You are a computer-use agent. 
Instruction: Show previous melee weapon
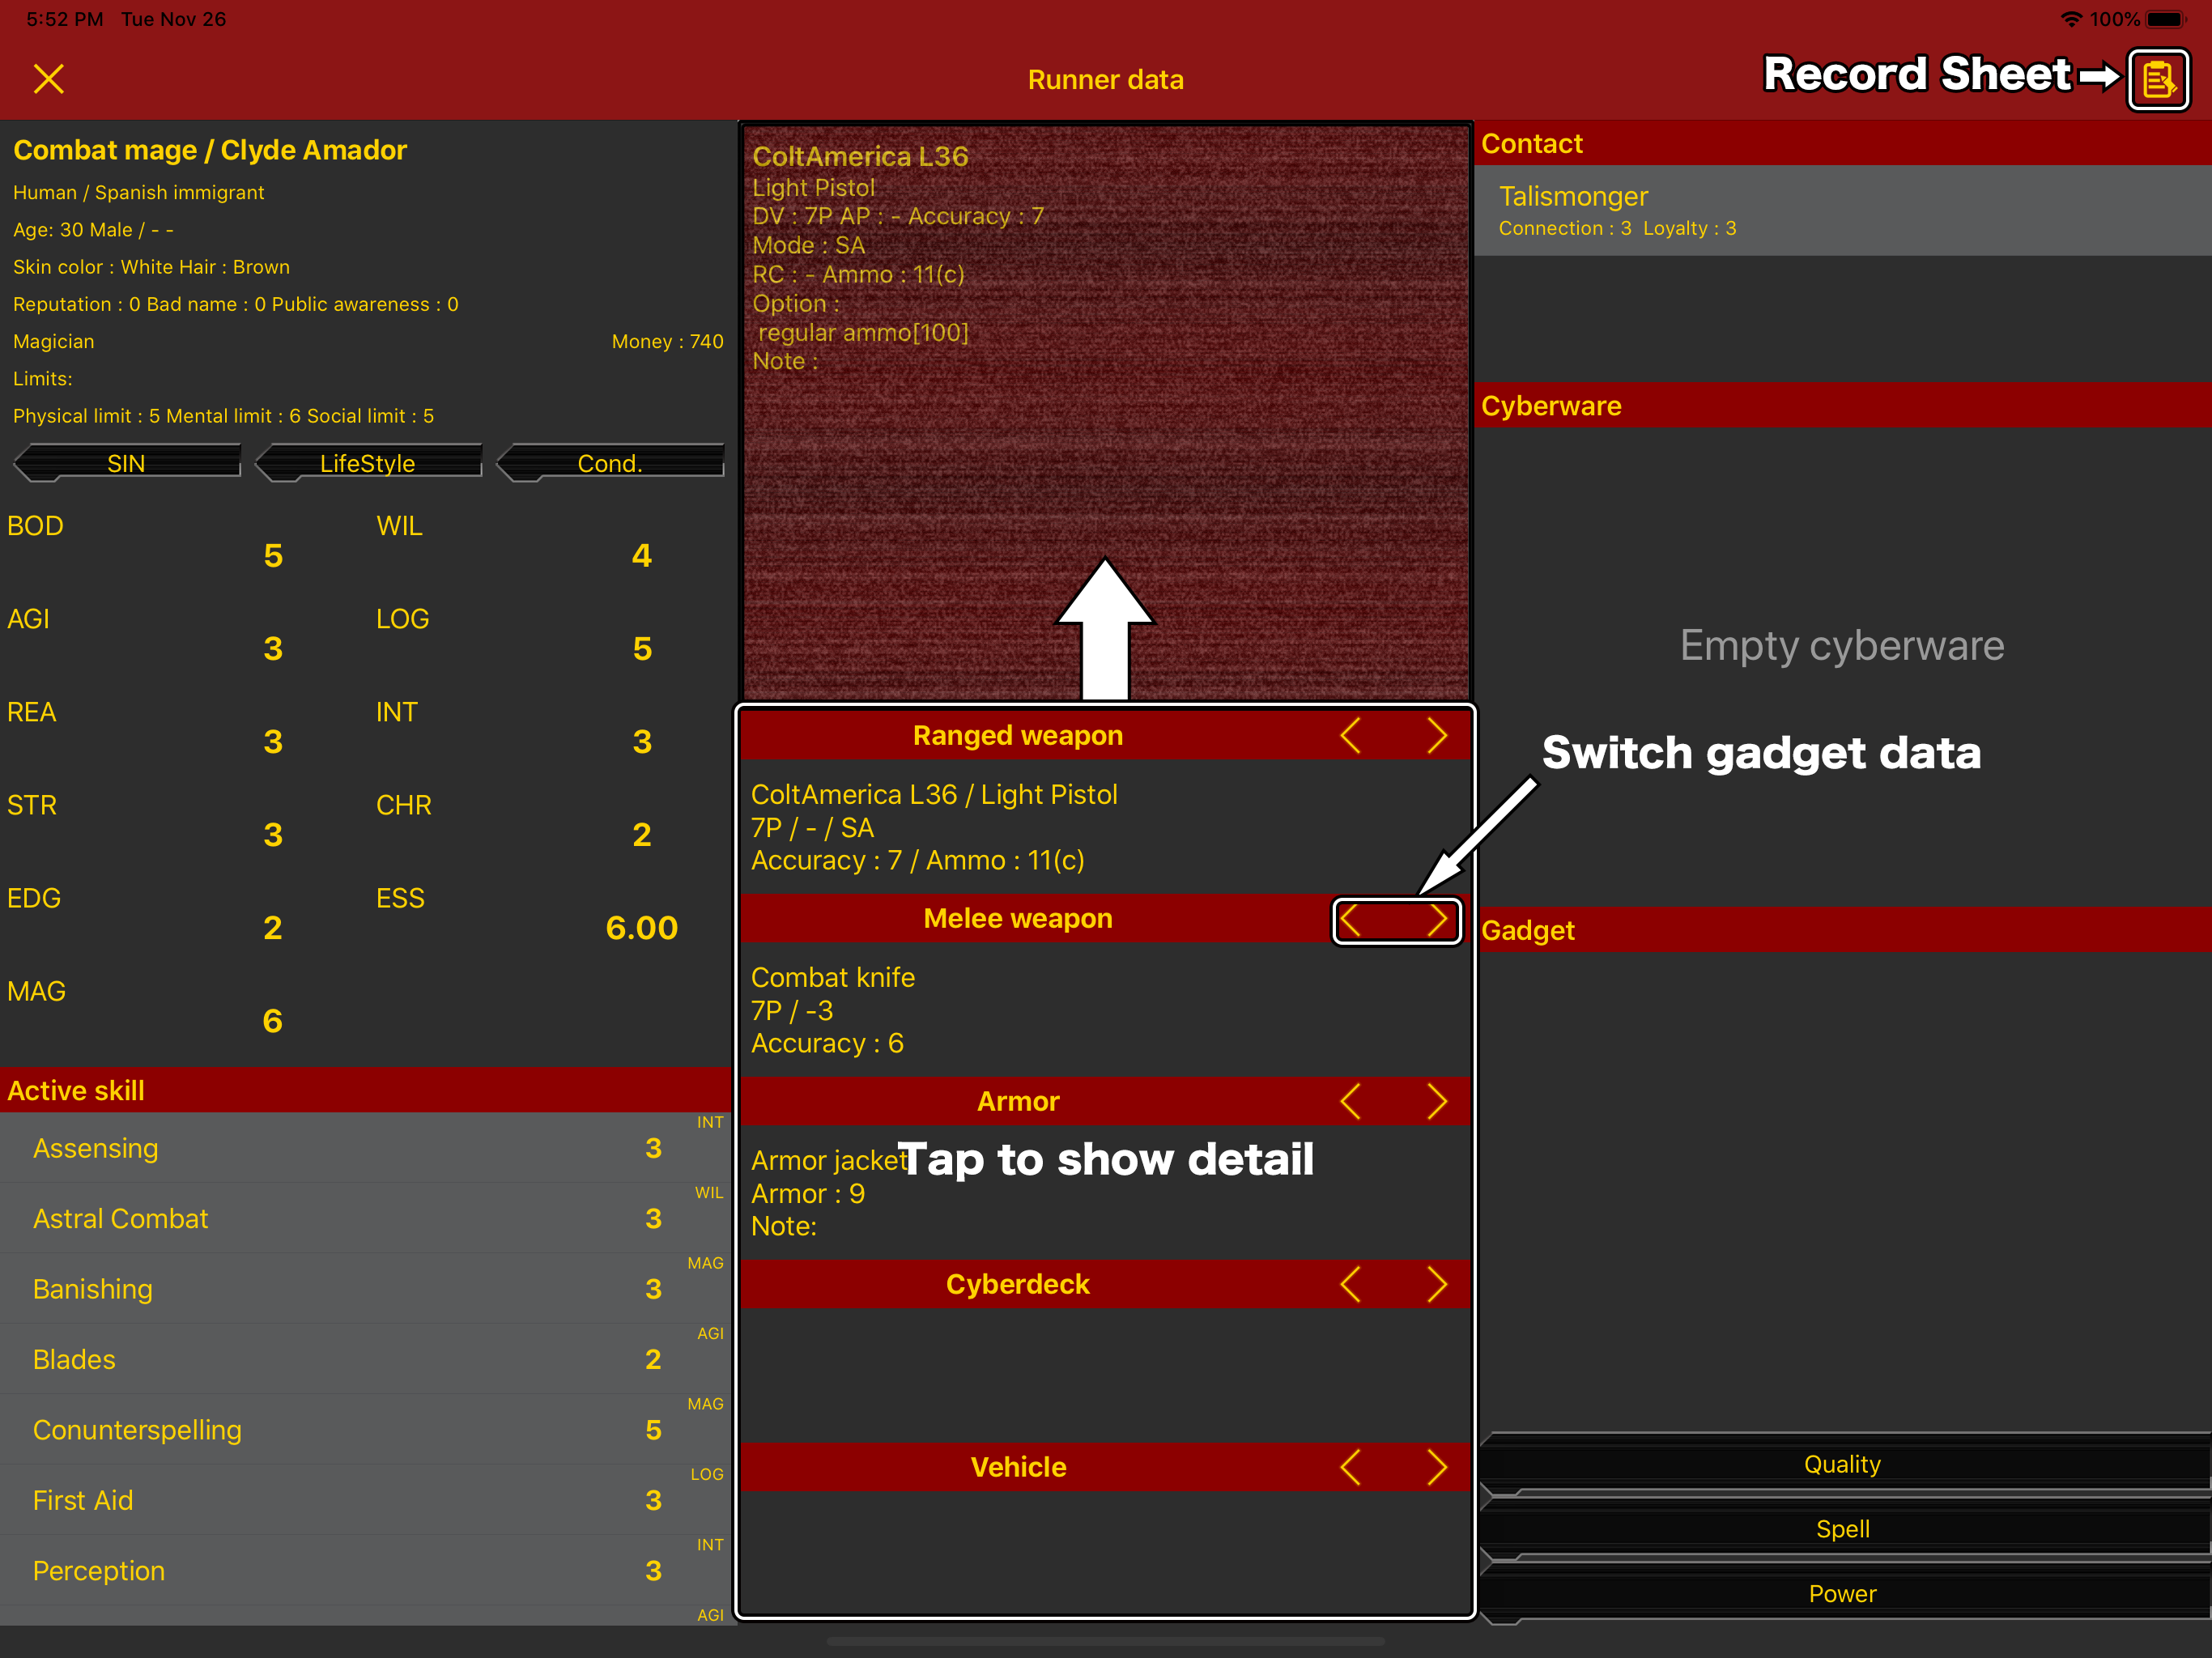pos(1351,919)
